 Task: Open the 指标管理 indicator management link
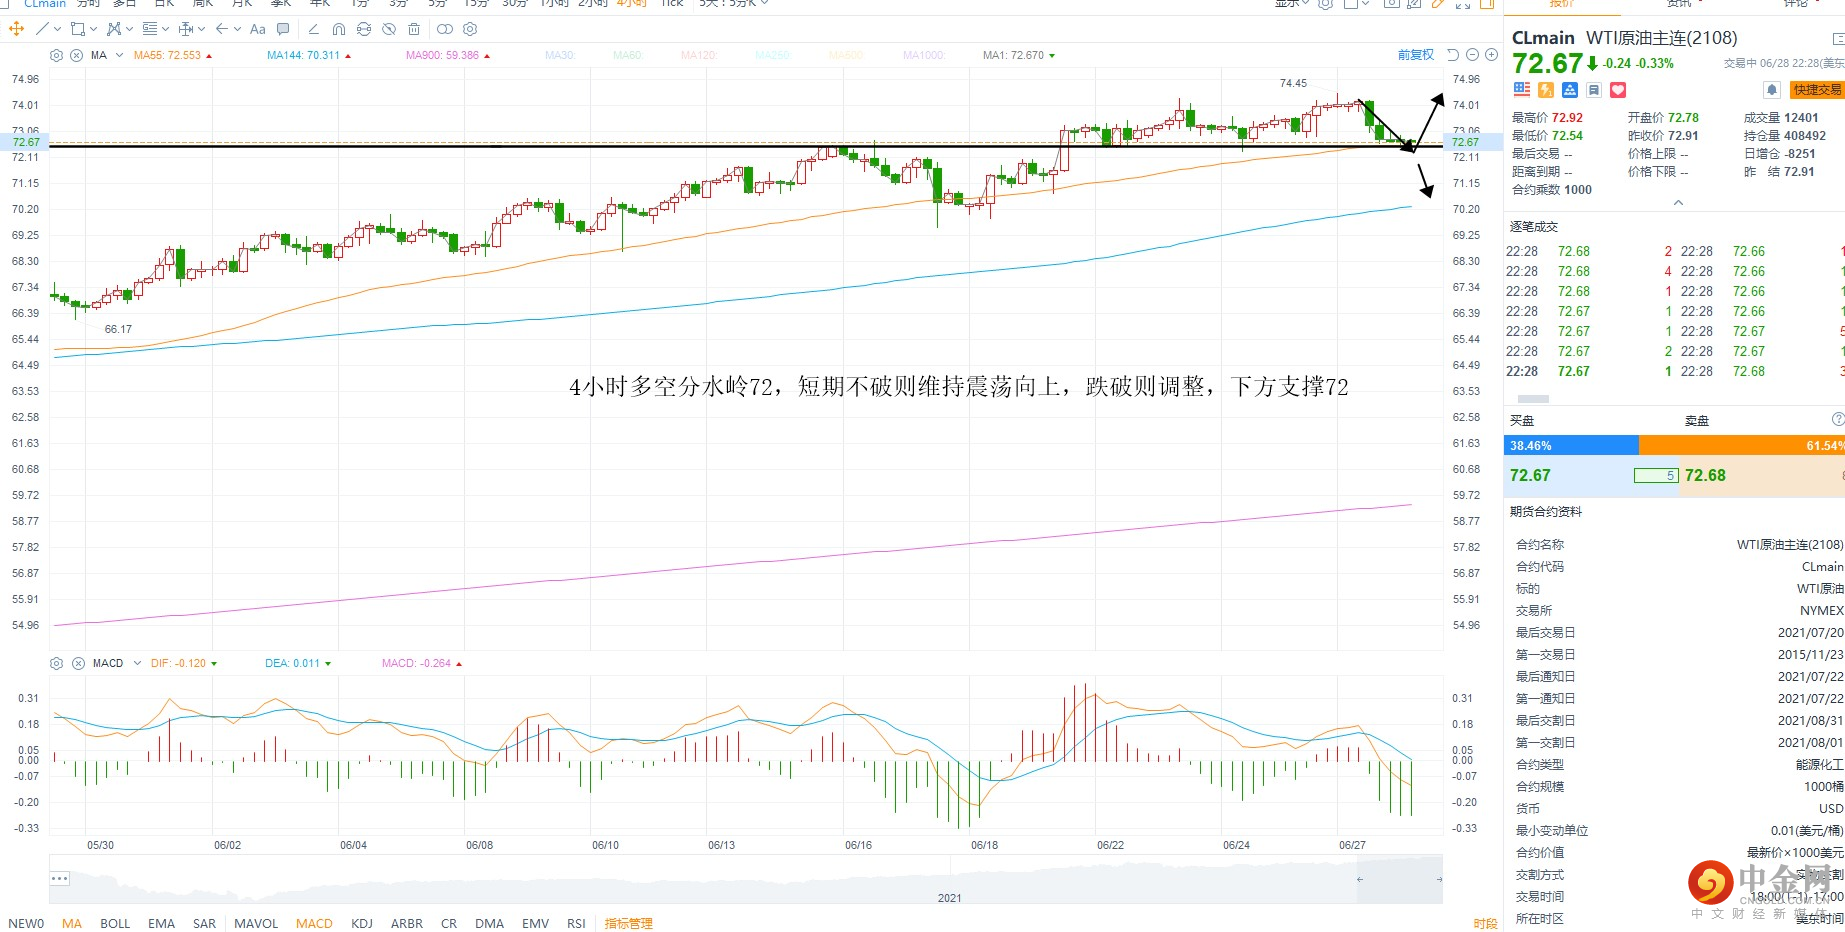[628, 923]
